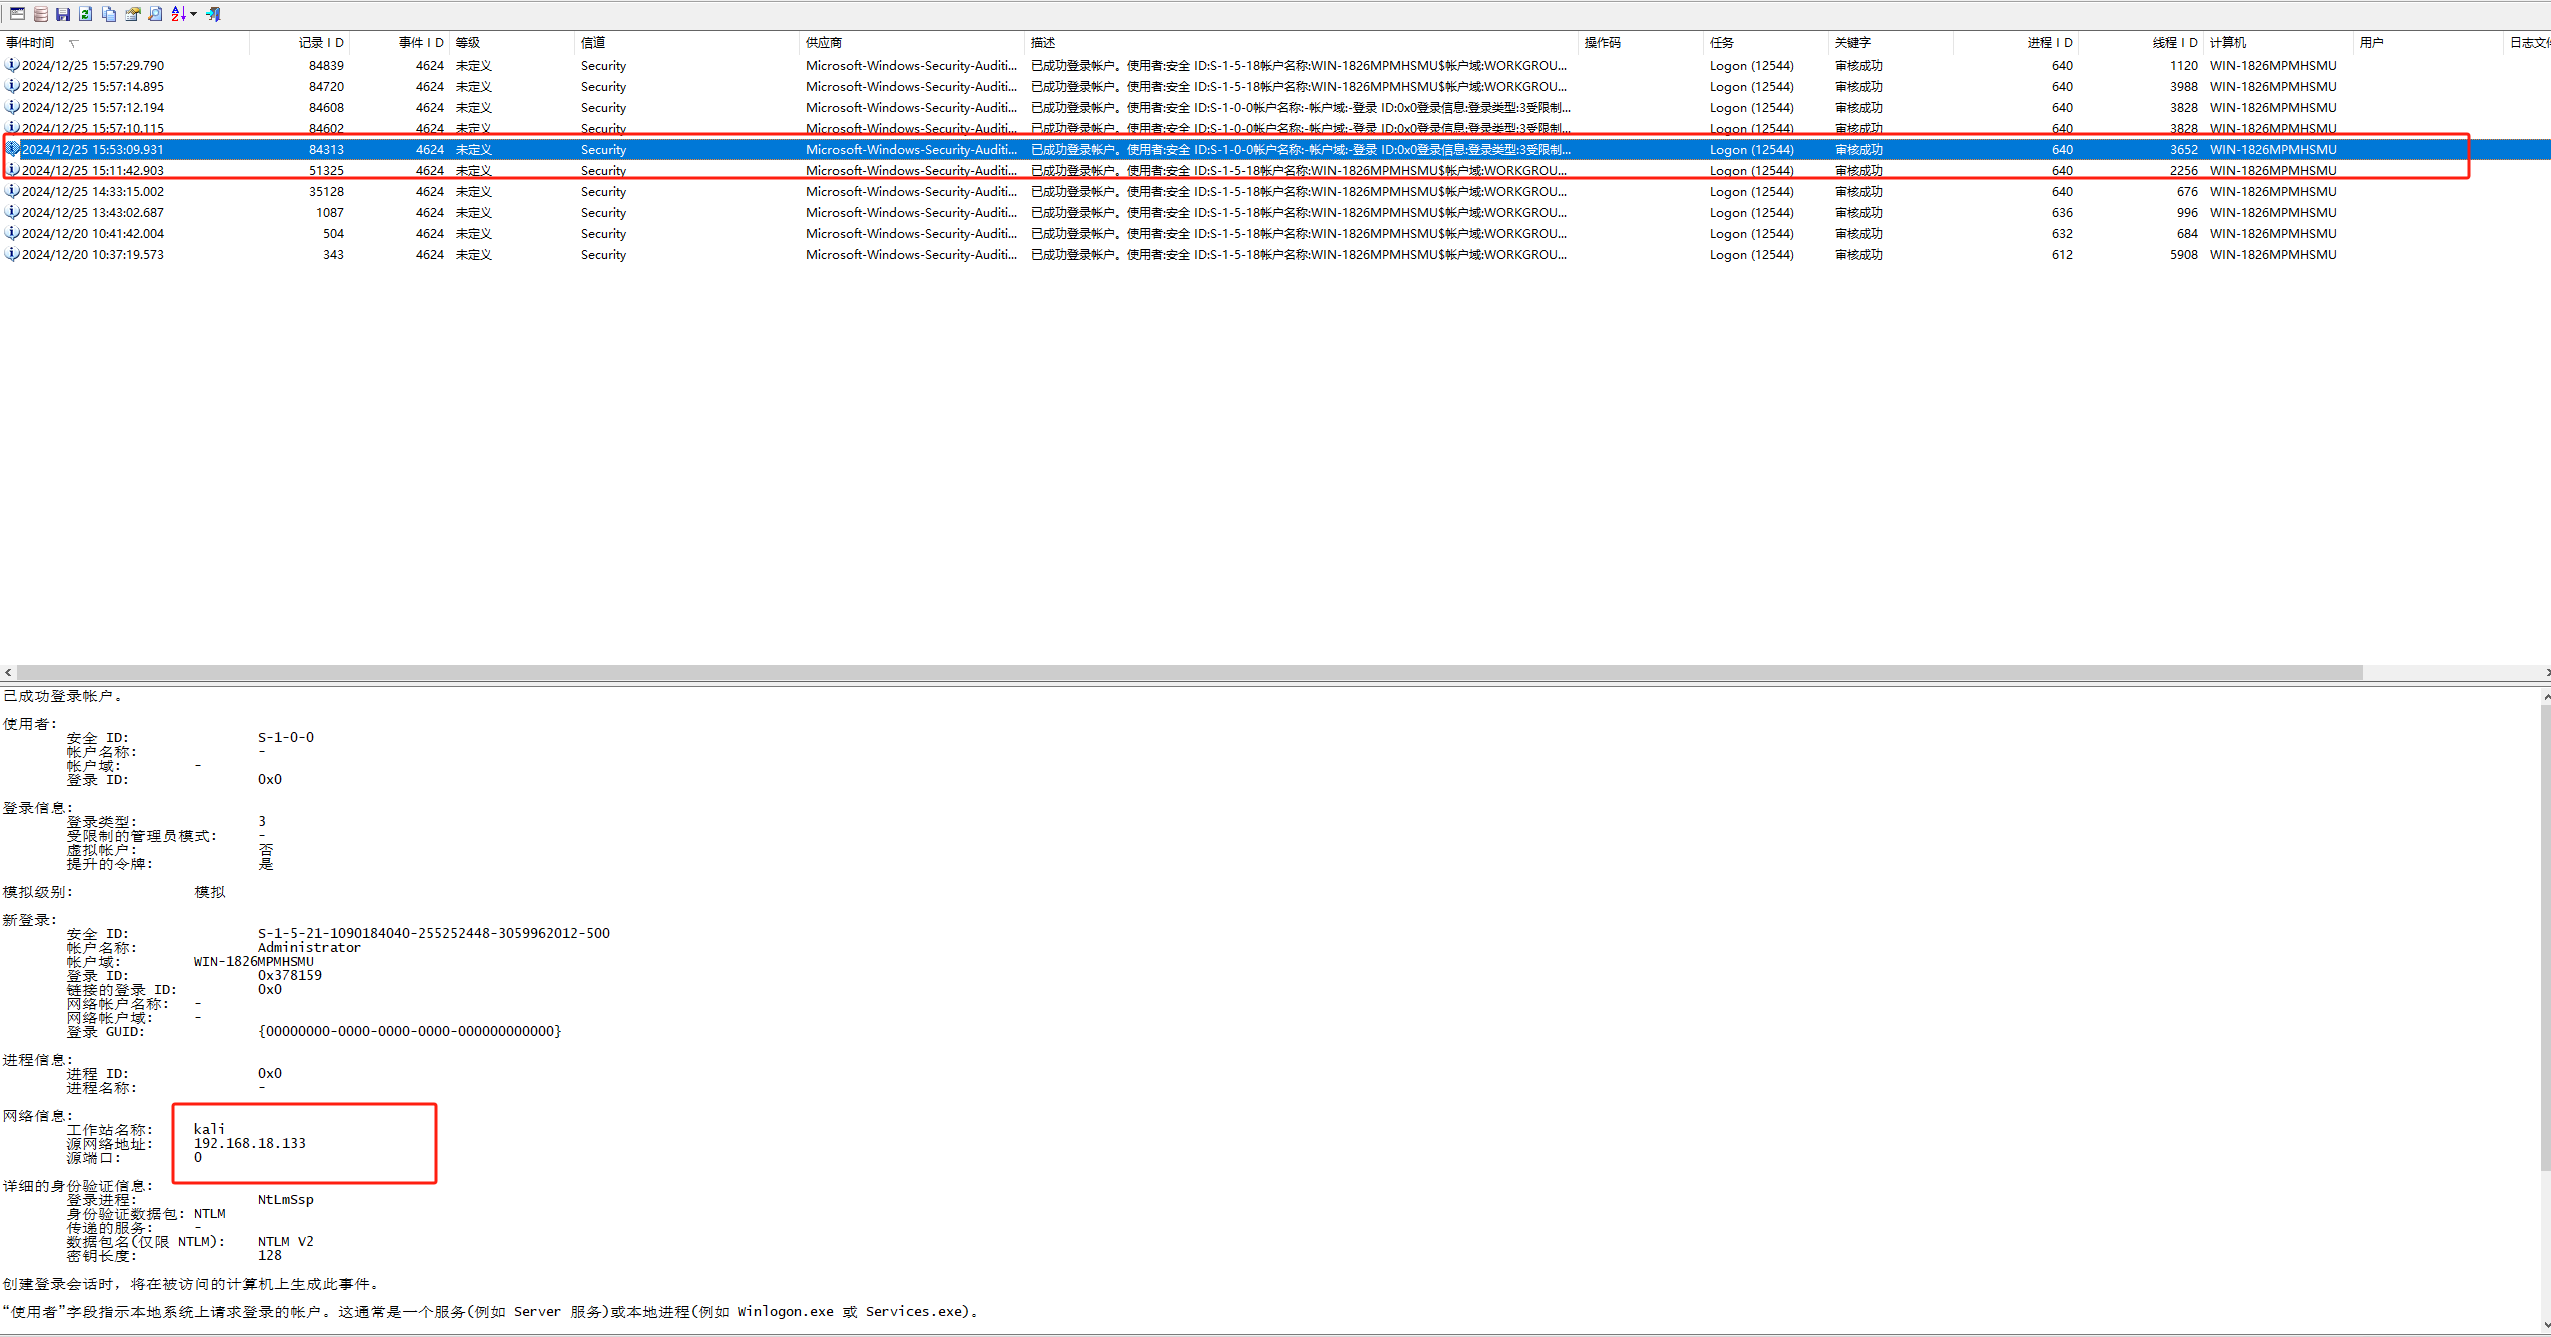Click the exit door icon
Viewport: 2551px width, 1337px height.
click(213, 14)
